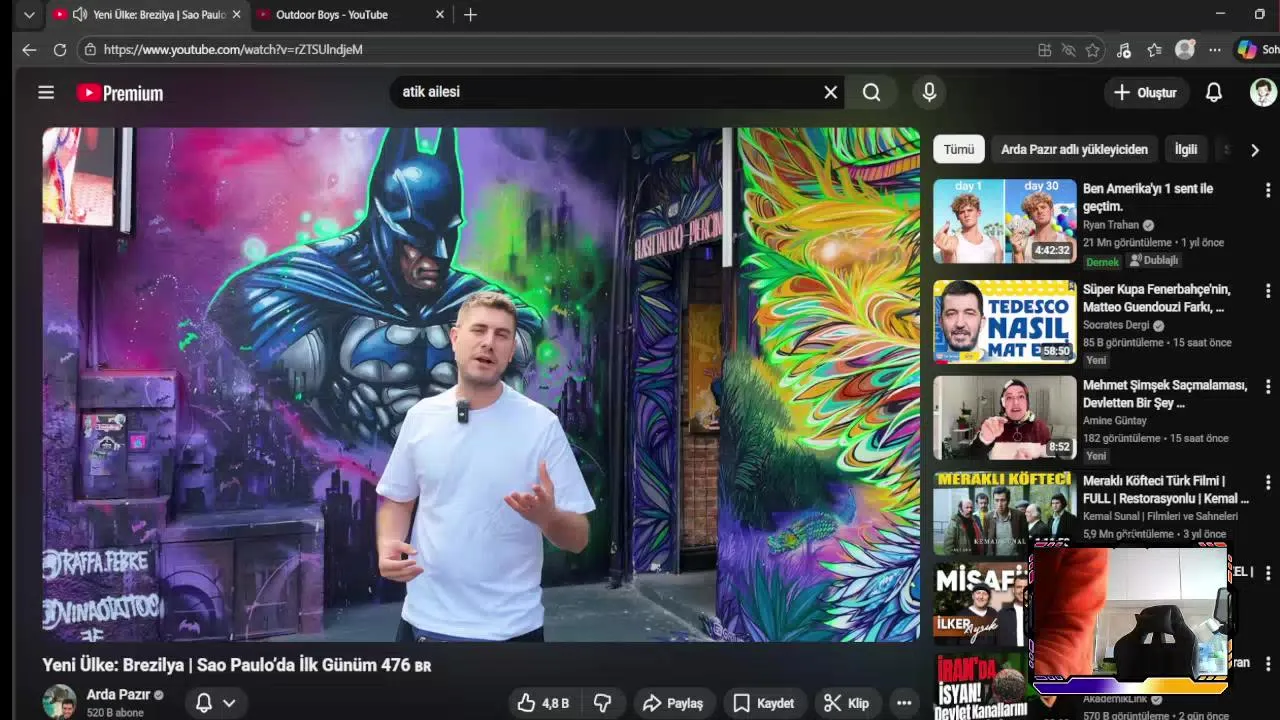1280x720 pixels.
Task: Open the favorites list toolbar icon
Action: [1154, 49]
